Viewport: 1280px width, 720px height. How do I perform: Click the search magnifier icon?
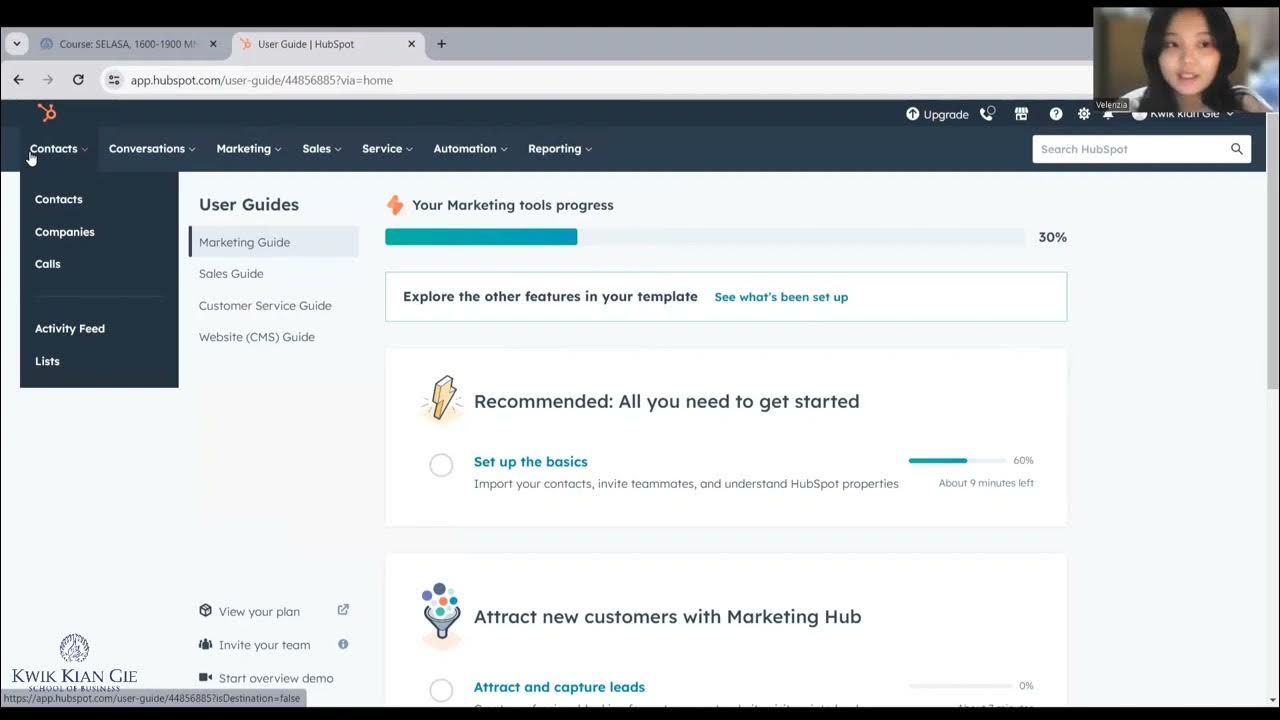click(x=1237, y=149)
